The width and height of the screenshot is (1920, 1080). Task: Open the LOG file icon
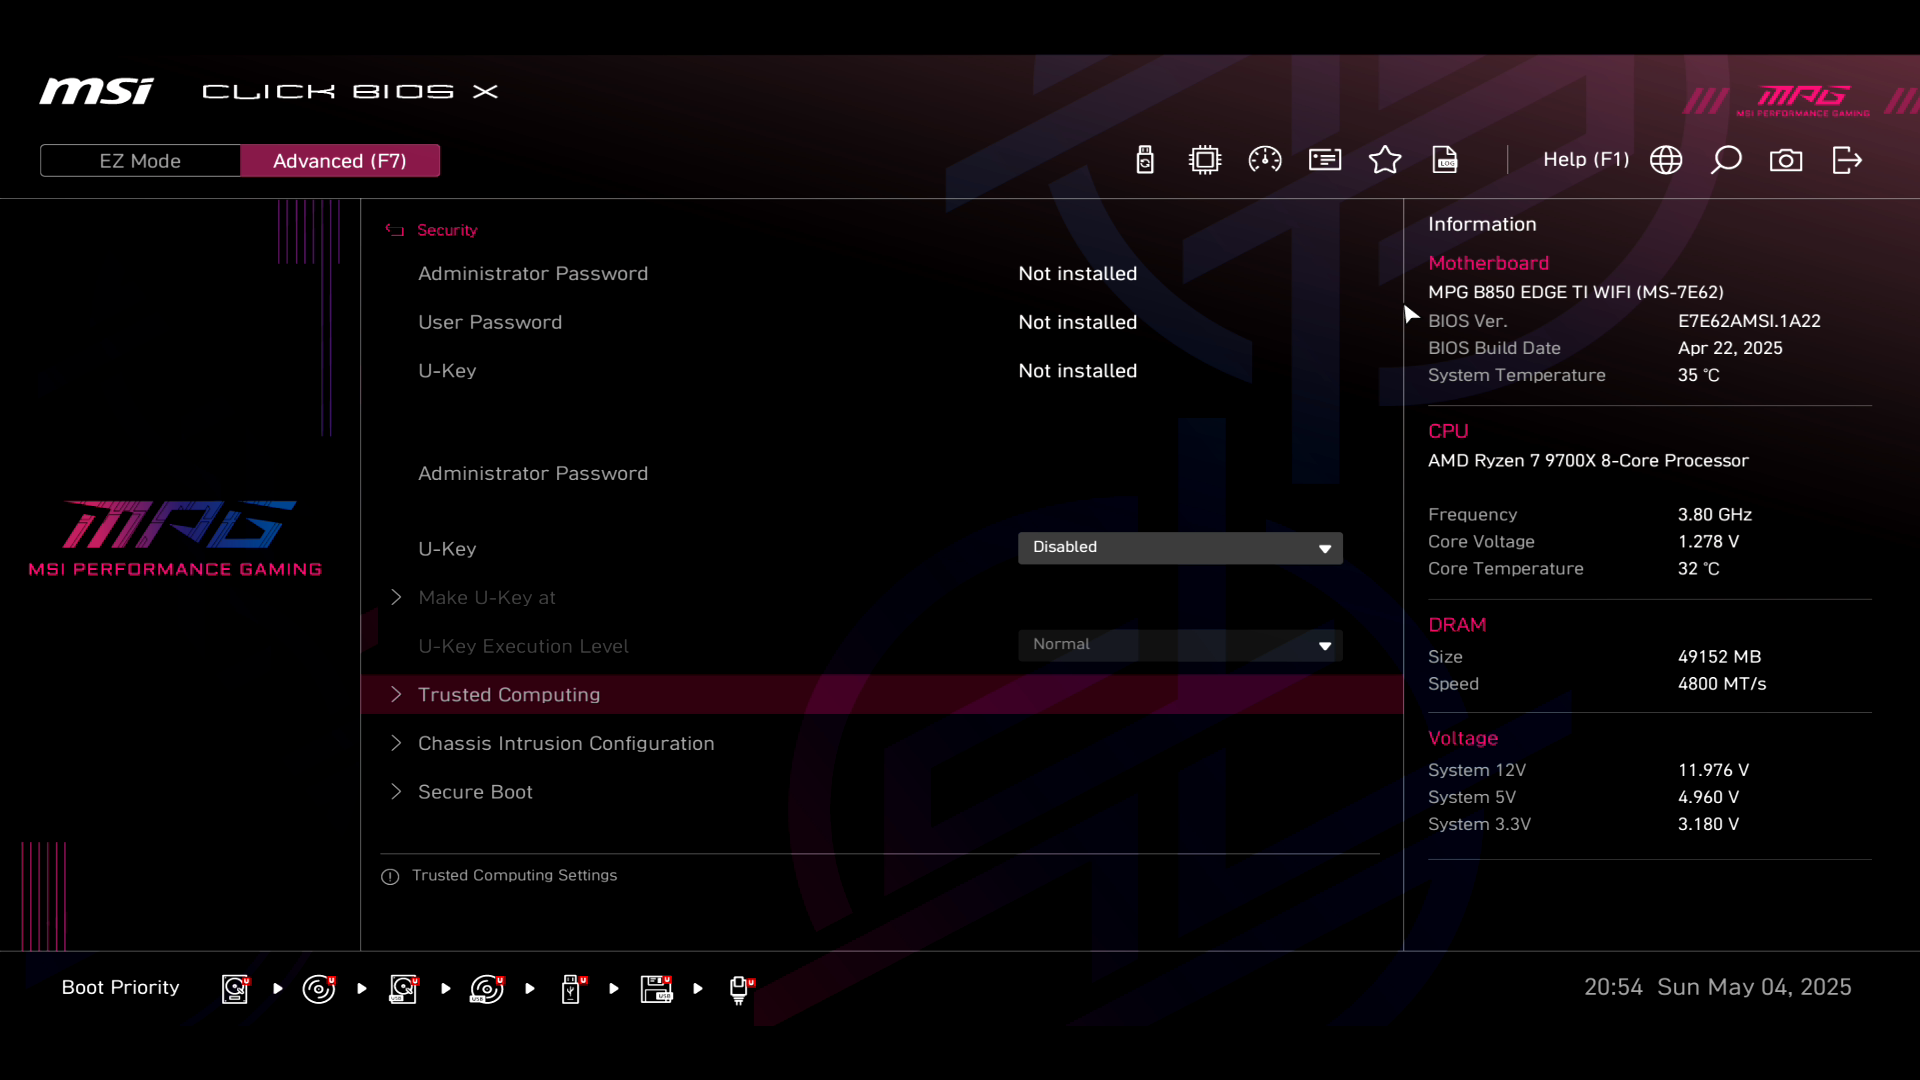pyautogui.click(x=1445, y=160)
